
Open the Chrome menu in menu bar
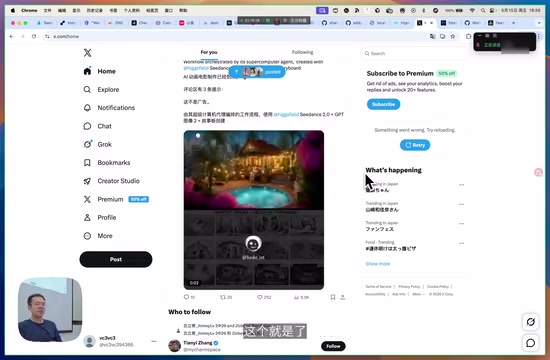click(29, 11)
